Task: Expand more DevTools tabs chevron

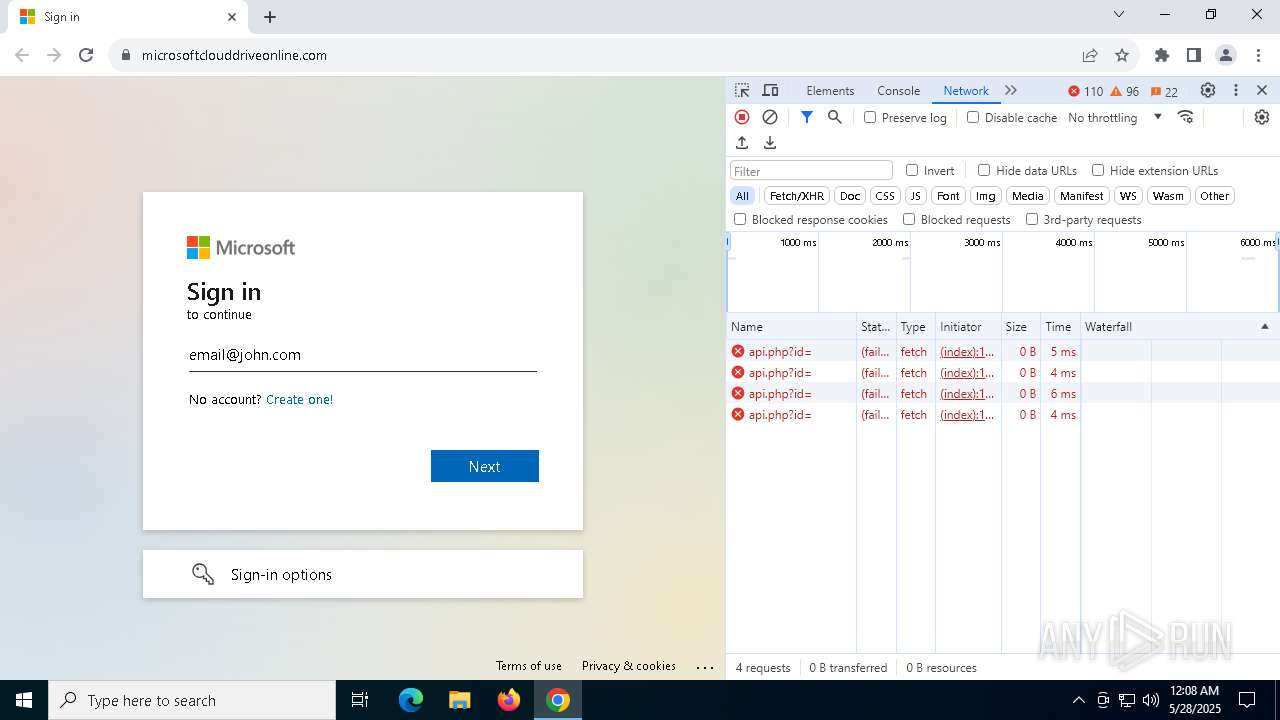Action: pos(1011,90)
